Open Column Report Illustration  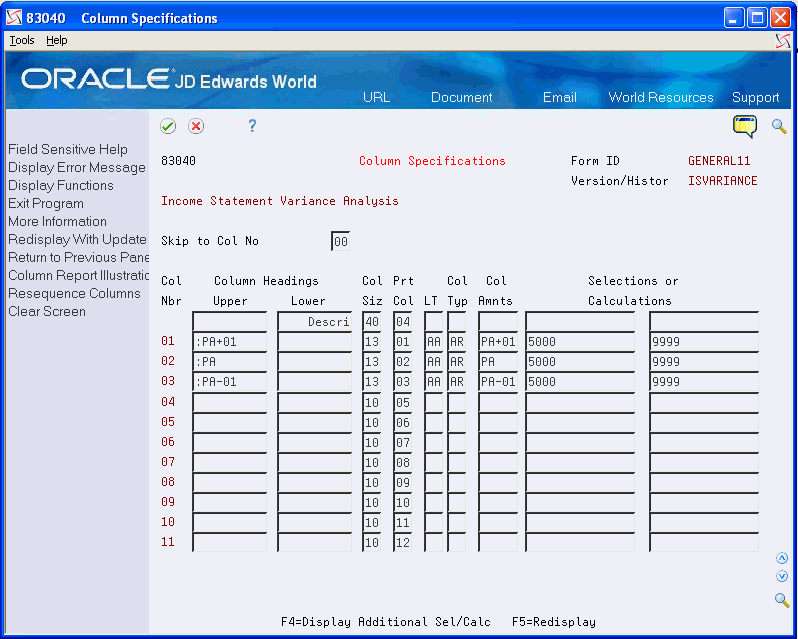click(x=78, y=275)
